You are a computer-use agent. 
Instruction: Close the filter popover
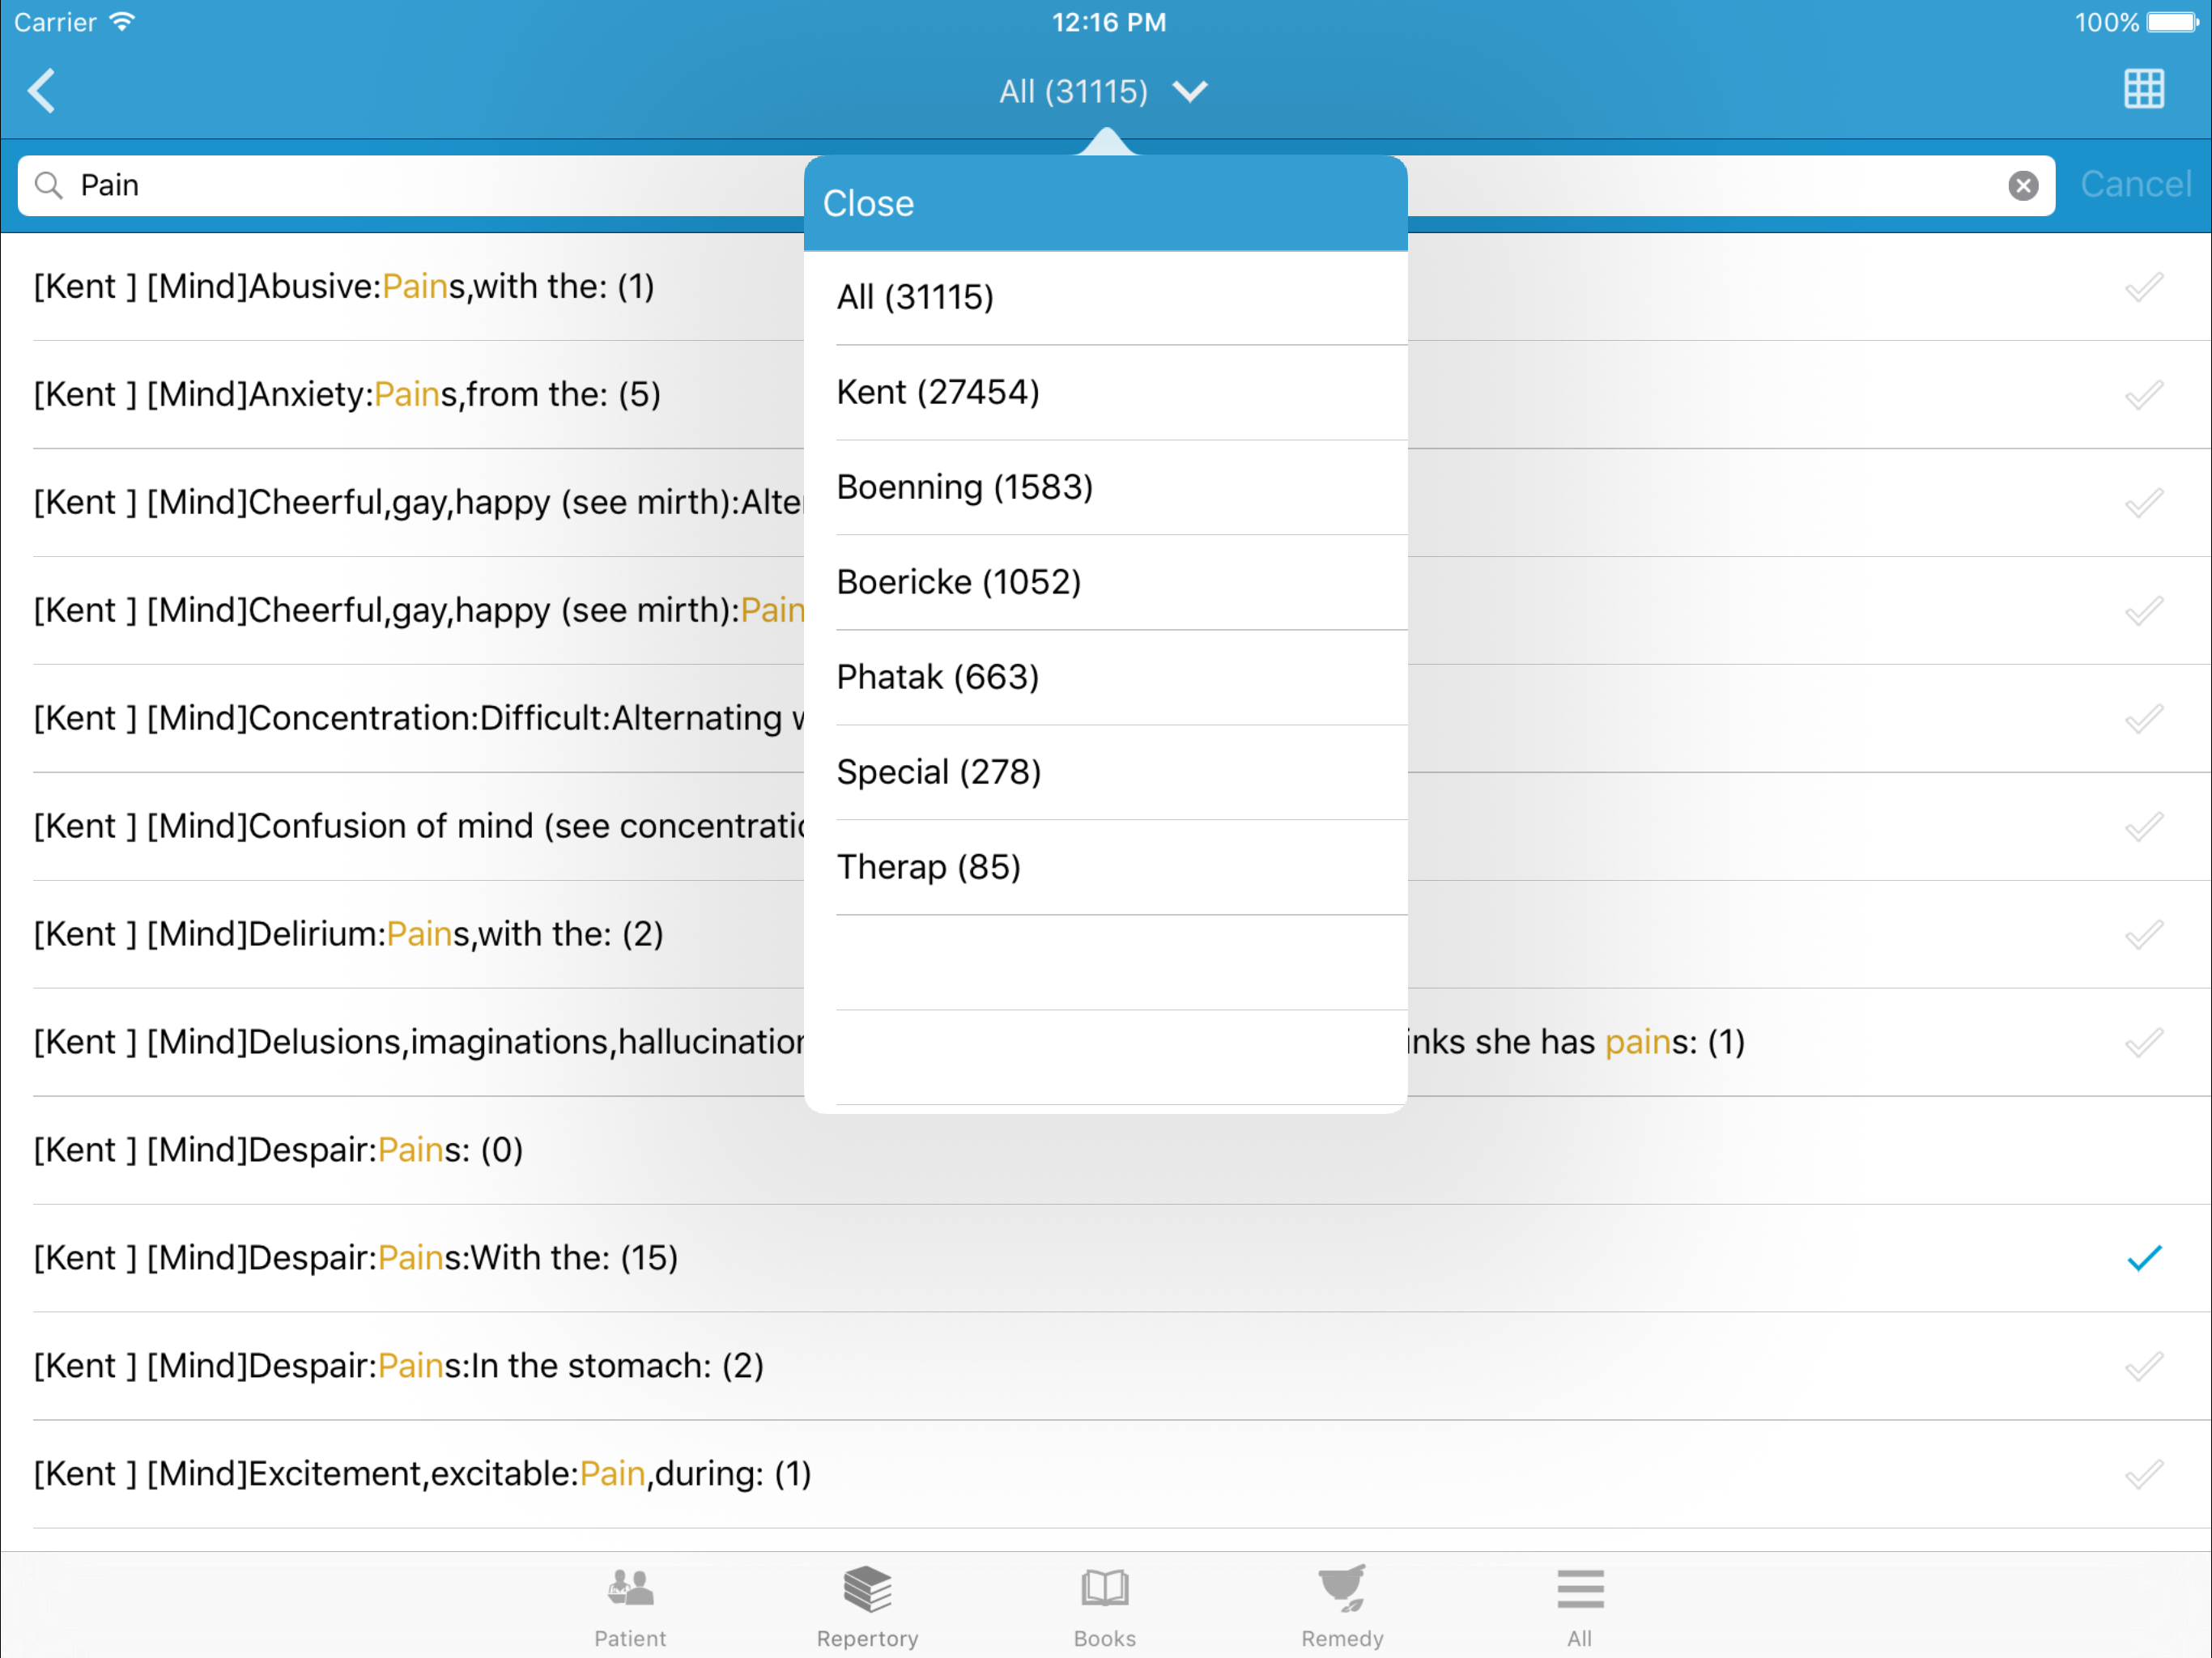tap(868, 204)
